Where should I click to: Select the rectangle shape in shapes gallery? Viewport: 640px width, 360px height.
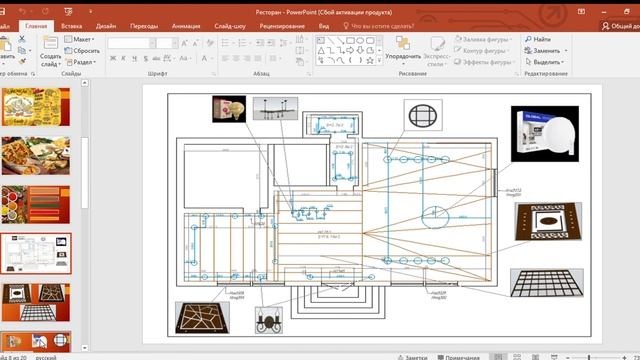[350, 40]
